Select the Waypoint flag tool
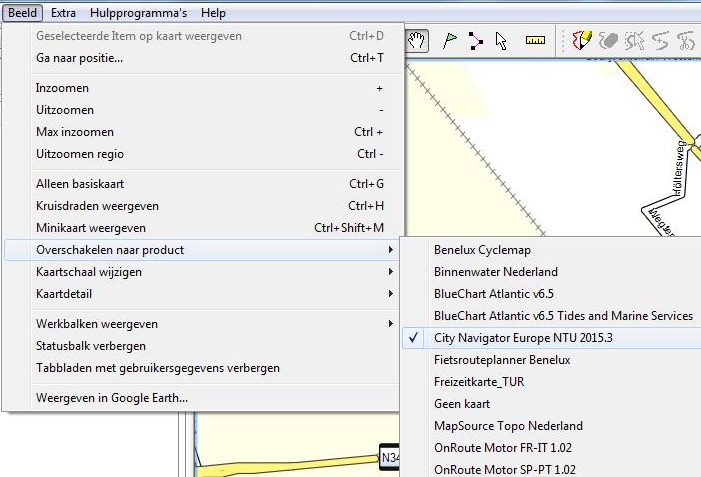 point(450,41)
